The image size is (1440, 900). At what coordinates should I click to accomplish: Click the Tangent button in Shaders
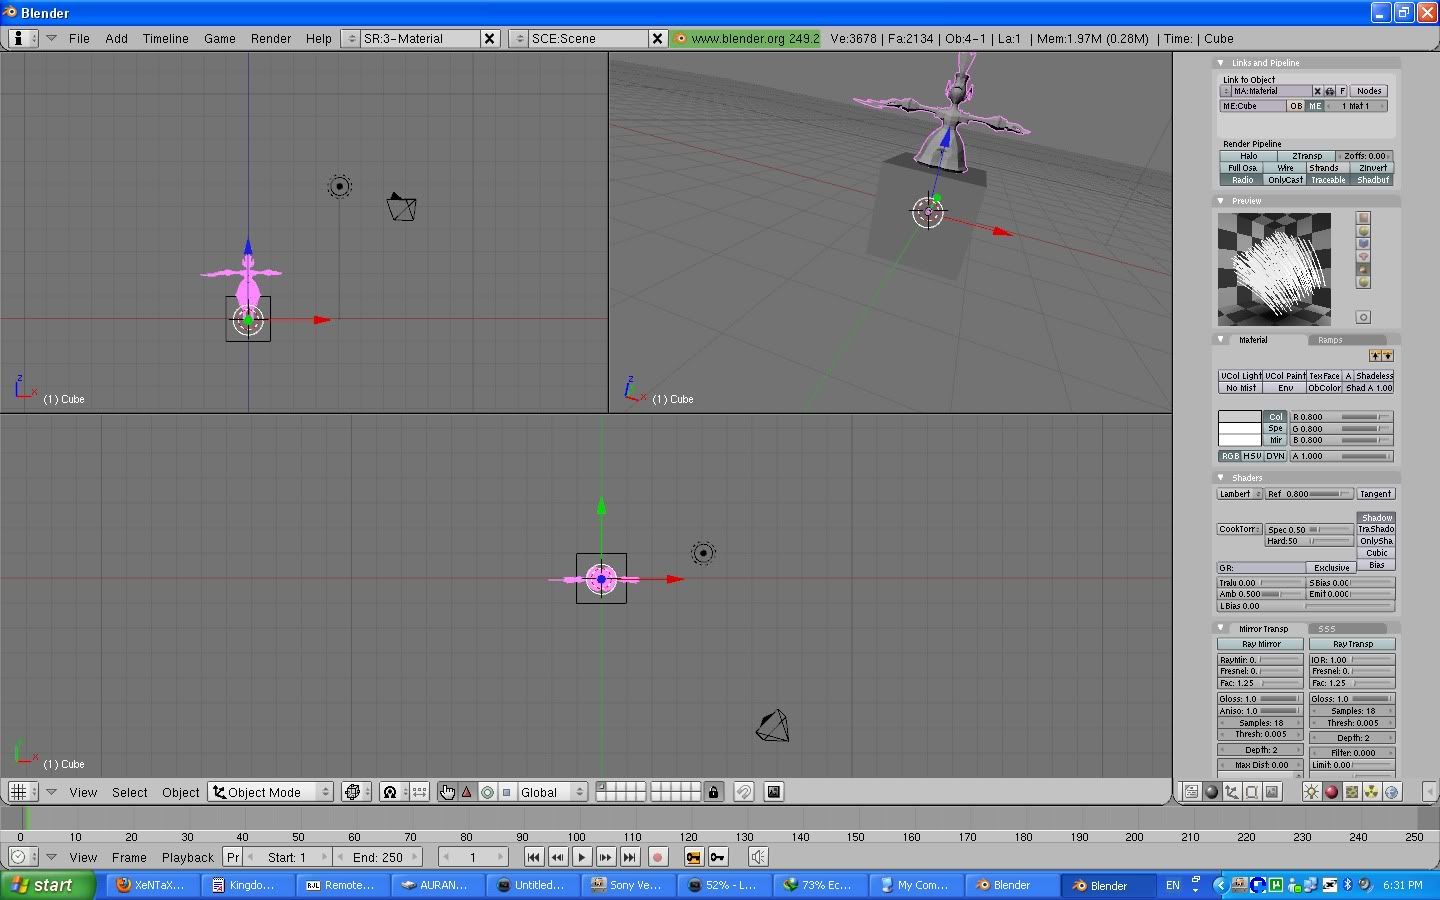pyautogui.click(x=1376, y=494)
